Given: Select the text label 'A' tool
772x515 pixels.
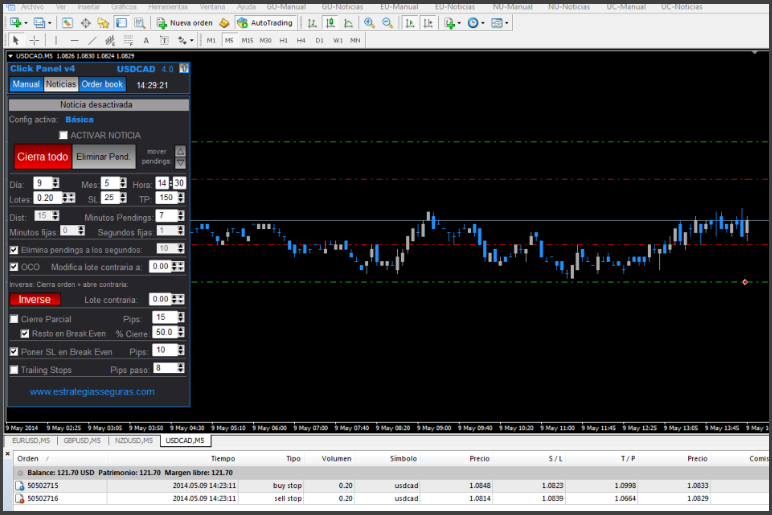Looking at the screenshot, I should coord(146,40).
